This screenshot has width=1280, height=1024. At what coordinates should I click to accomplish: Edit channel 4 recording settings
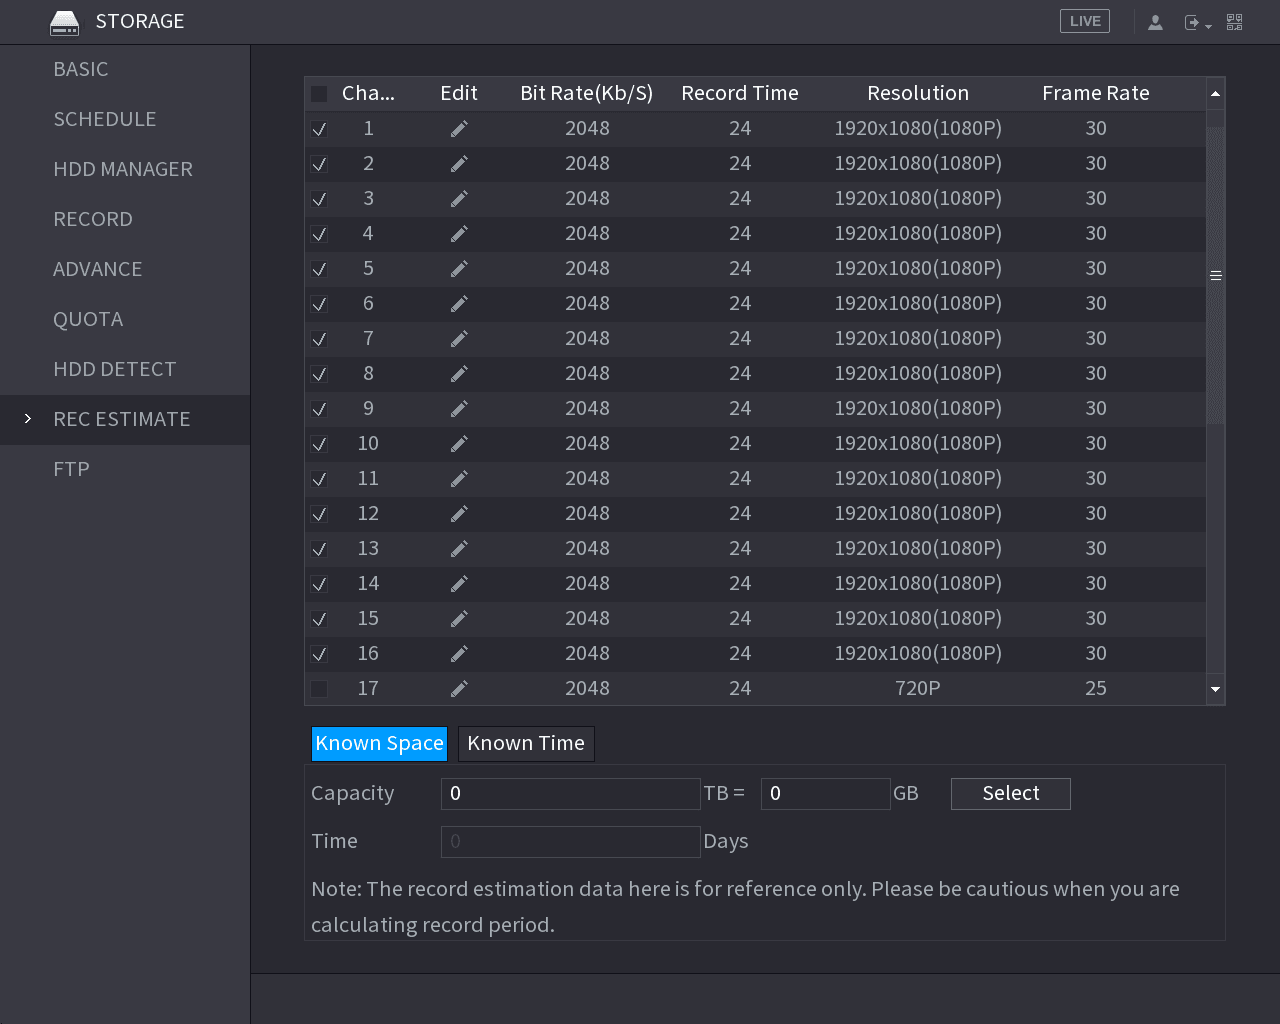point(459,234)
